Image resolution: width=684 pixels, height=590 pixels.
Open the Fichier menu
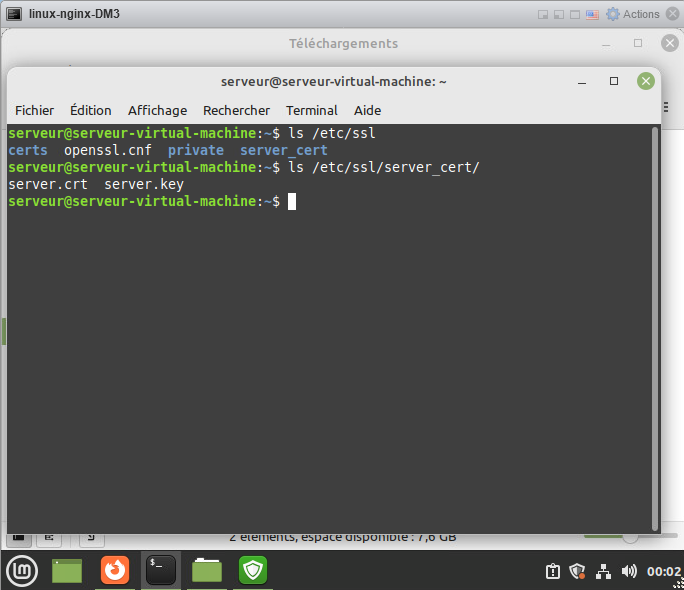point(35,110)
